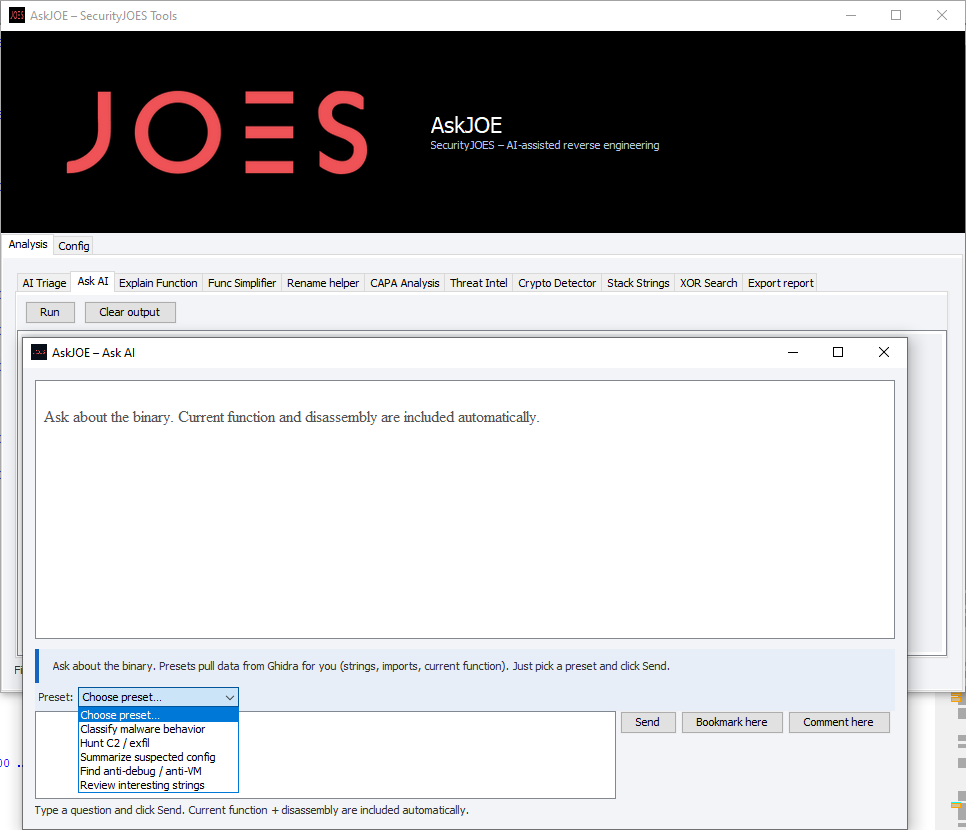The height and width of the screenshot is (830, 966).
Task: Select the 'Choose preset...' list entry
Action: point(158,715)
